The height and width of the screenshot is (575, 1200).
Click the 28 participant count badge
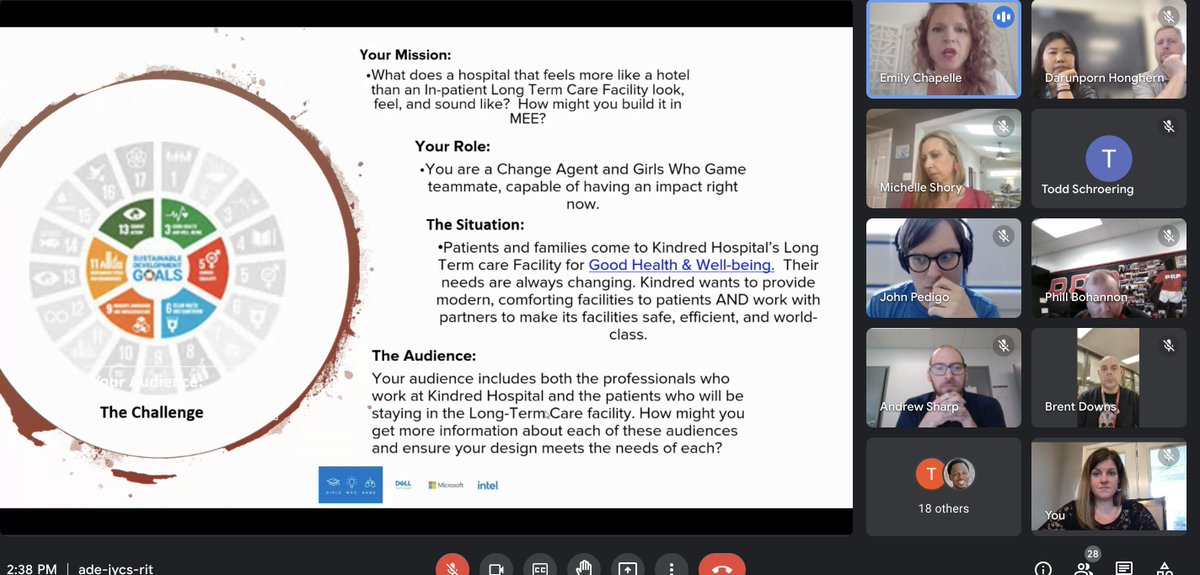1092,553
